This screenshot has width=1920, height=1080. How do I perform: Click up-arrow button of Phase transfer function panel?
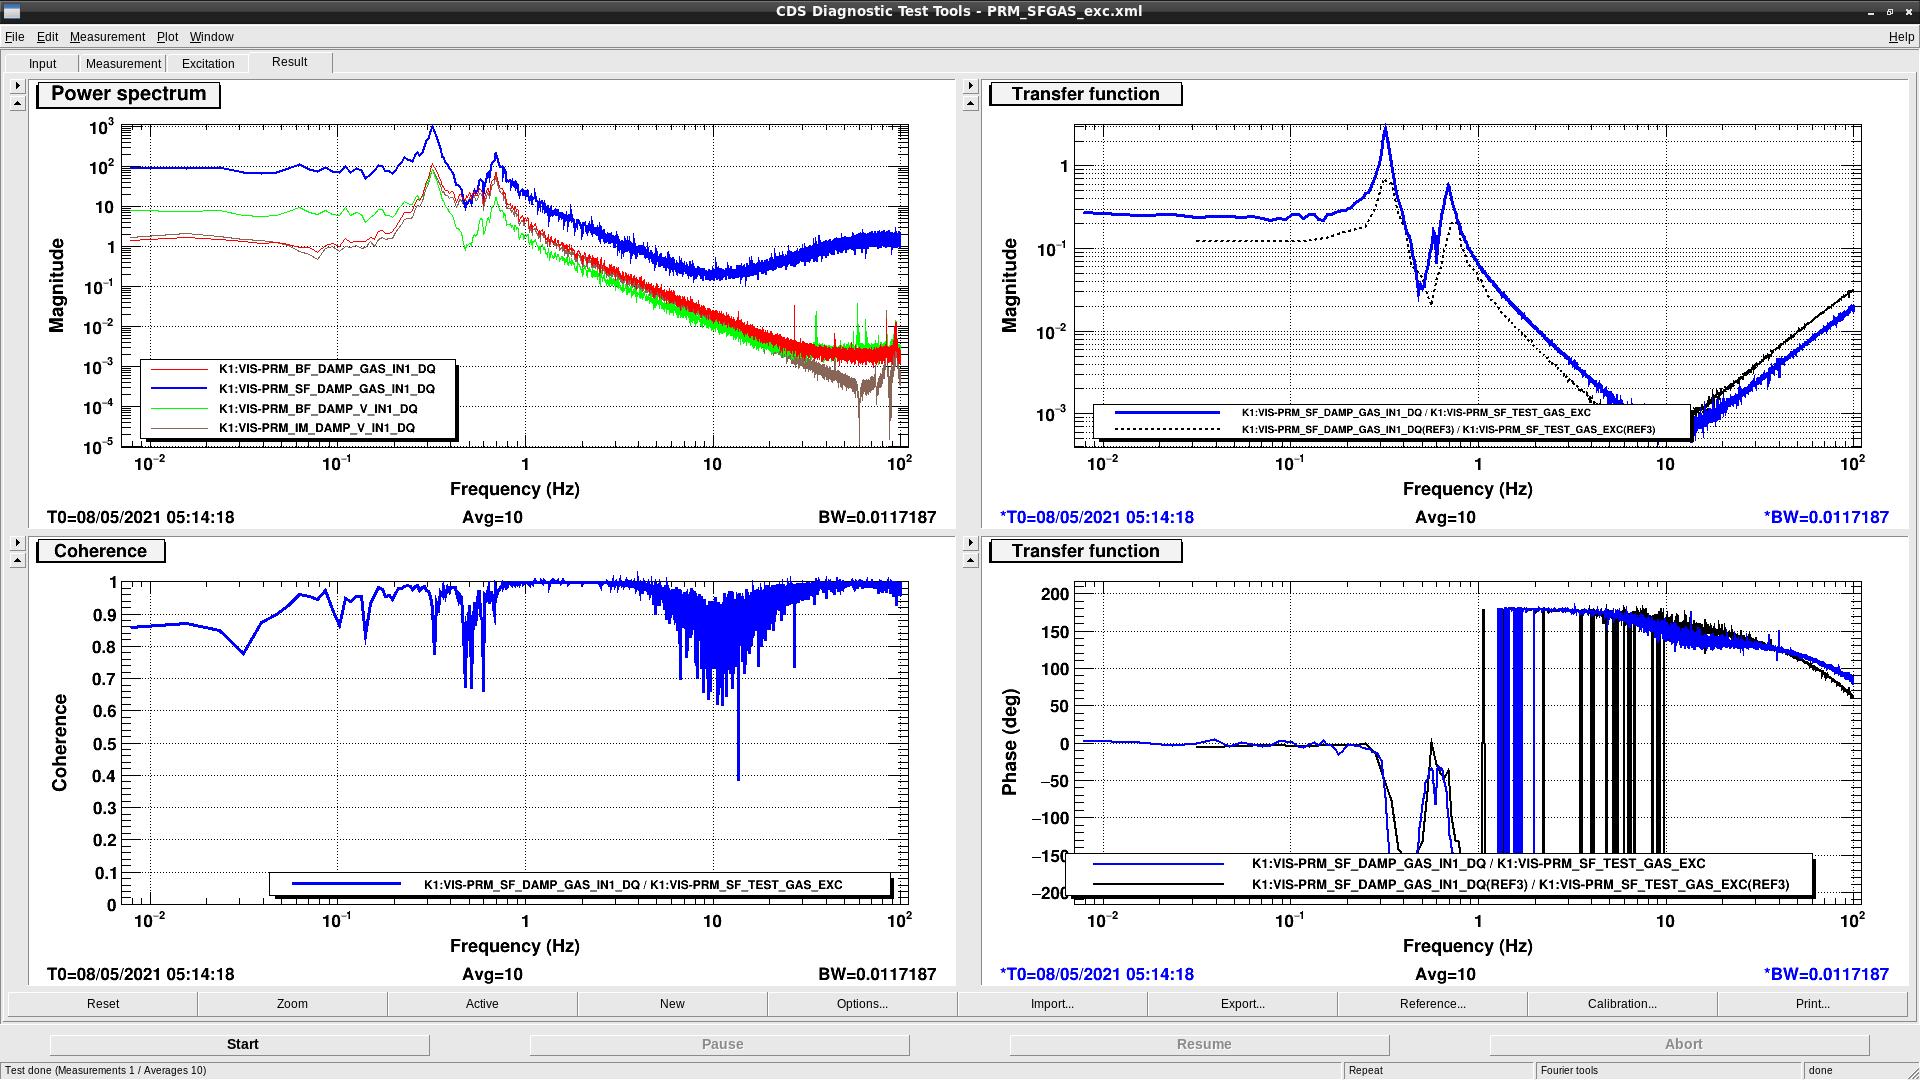(x=970, y=561)
